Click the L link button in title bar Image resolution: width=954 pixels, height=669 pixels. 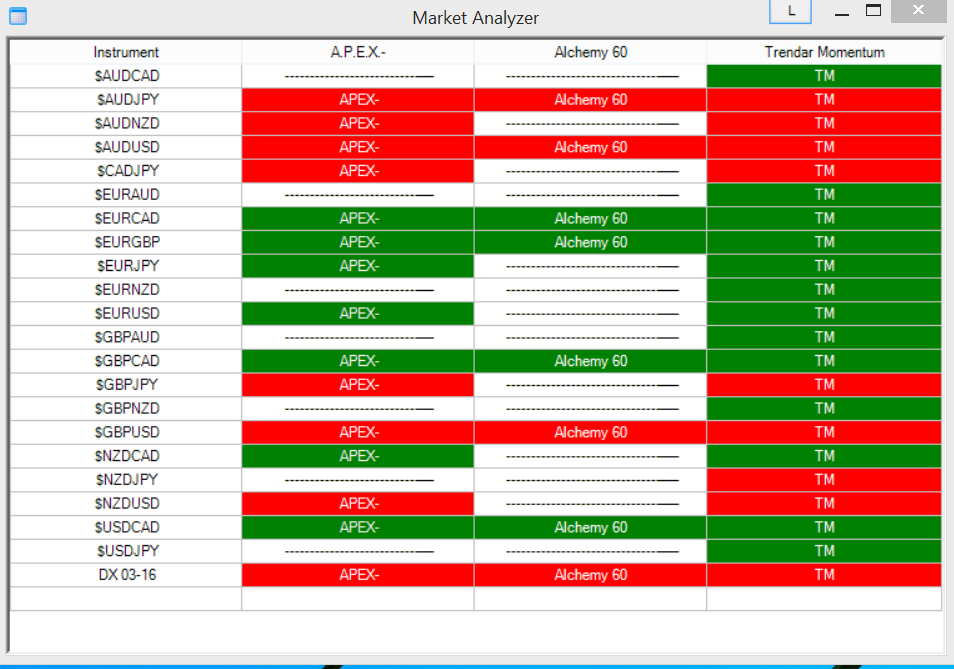[791, 11]
